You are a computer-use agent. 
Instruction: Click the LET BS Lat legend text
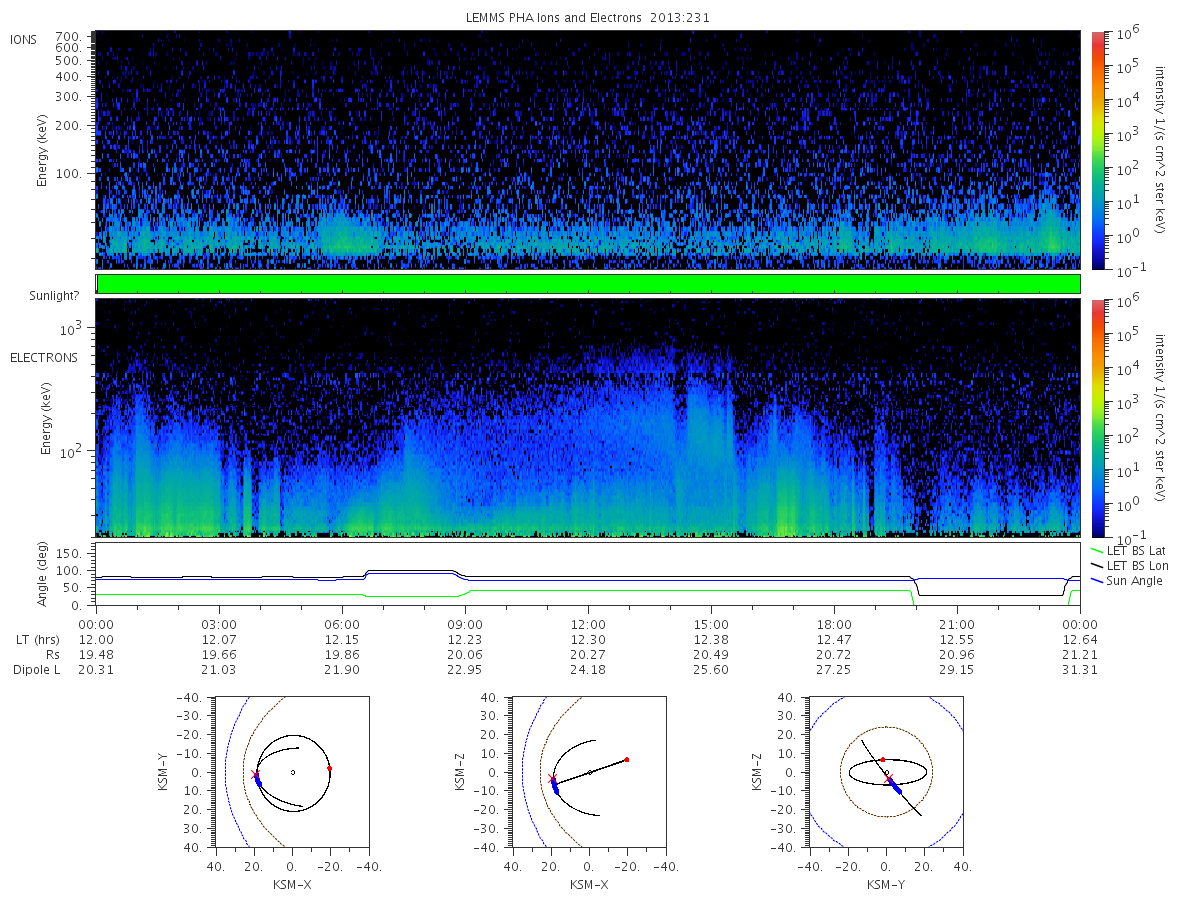tap(1135, 550)
